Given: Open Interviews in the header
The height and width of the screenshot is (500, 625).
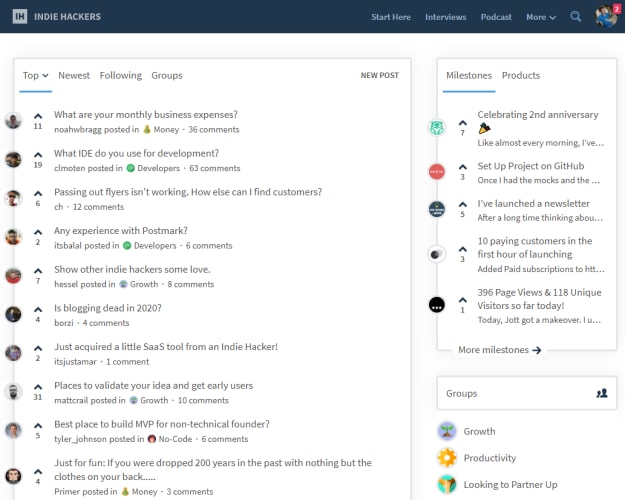Looking at the screenshot, I should click(445, 17).
